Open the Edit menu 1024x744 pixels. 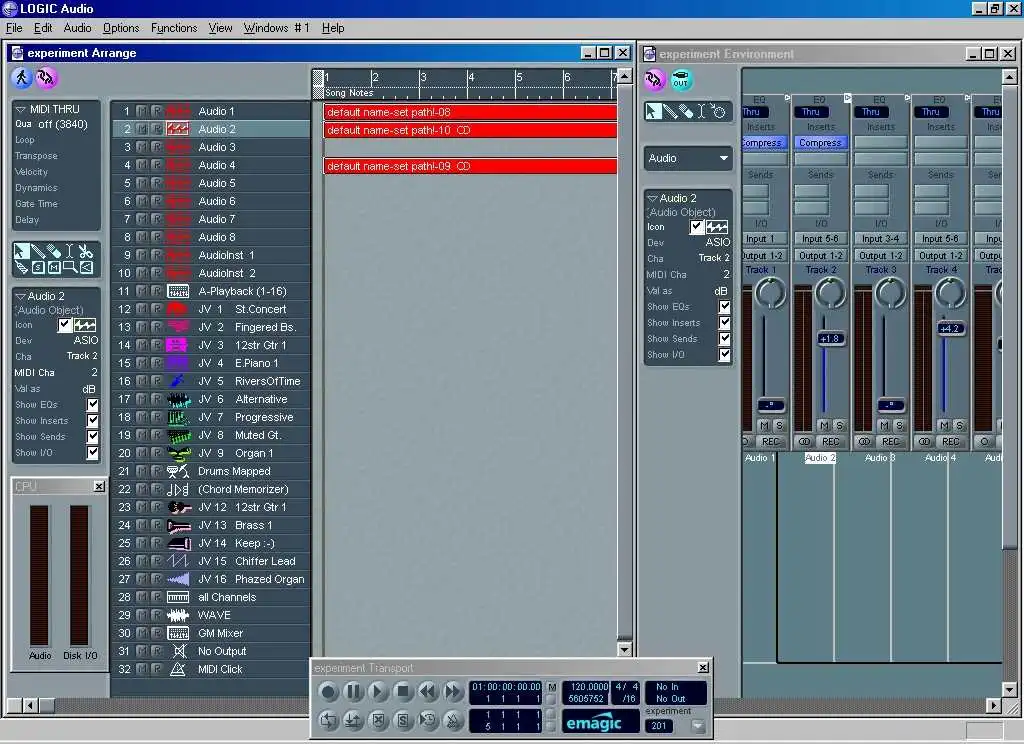tap(43, 28)
